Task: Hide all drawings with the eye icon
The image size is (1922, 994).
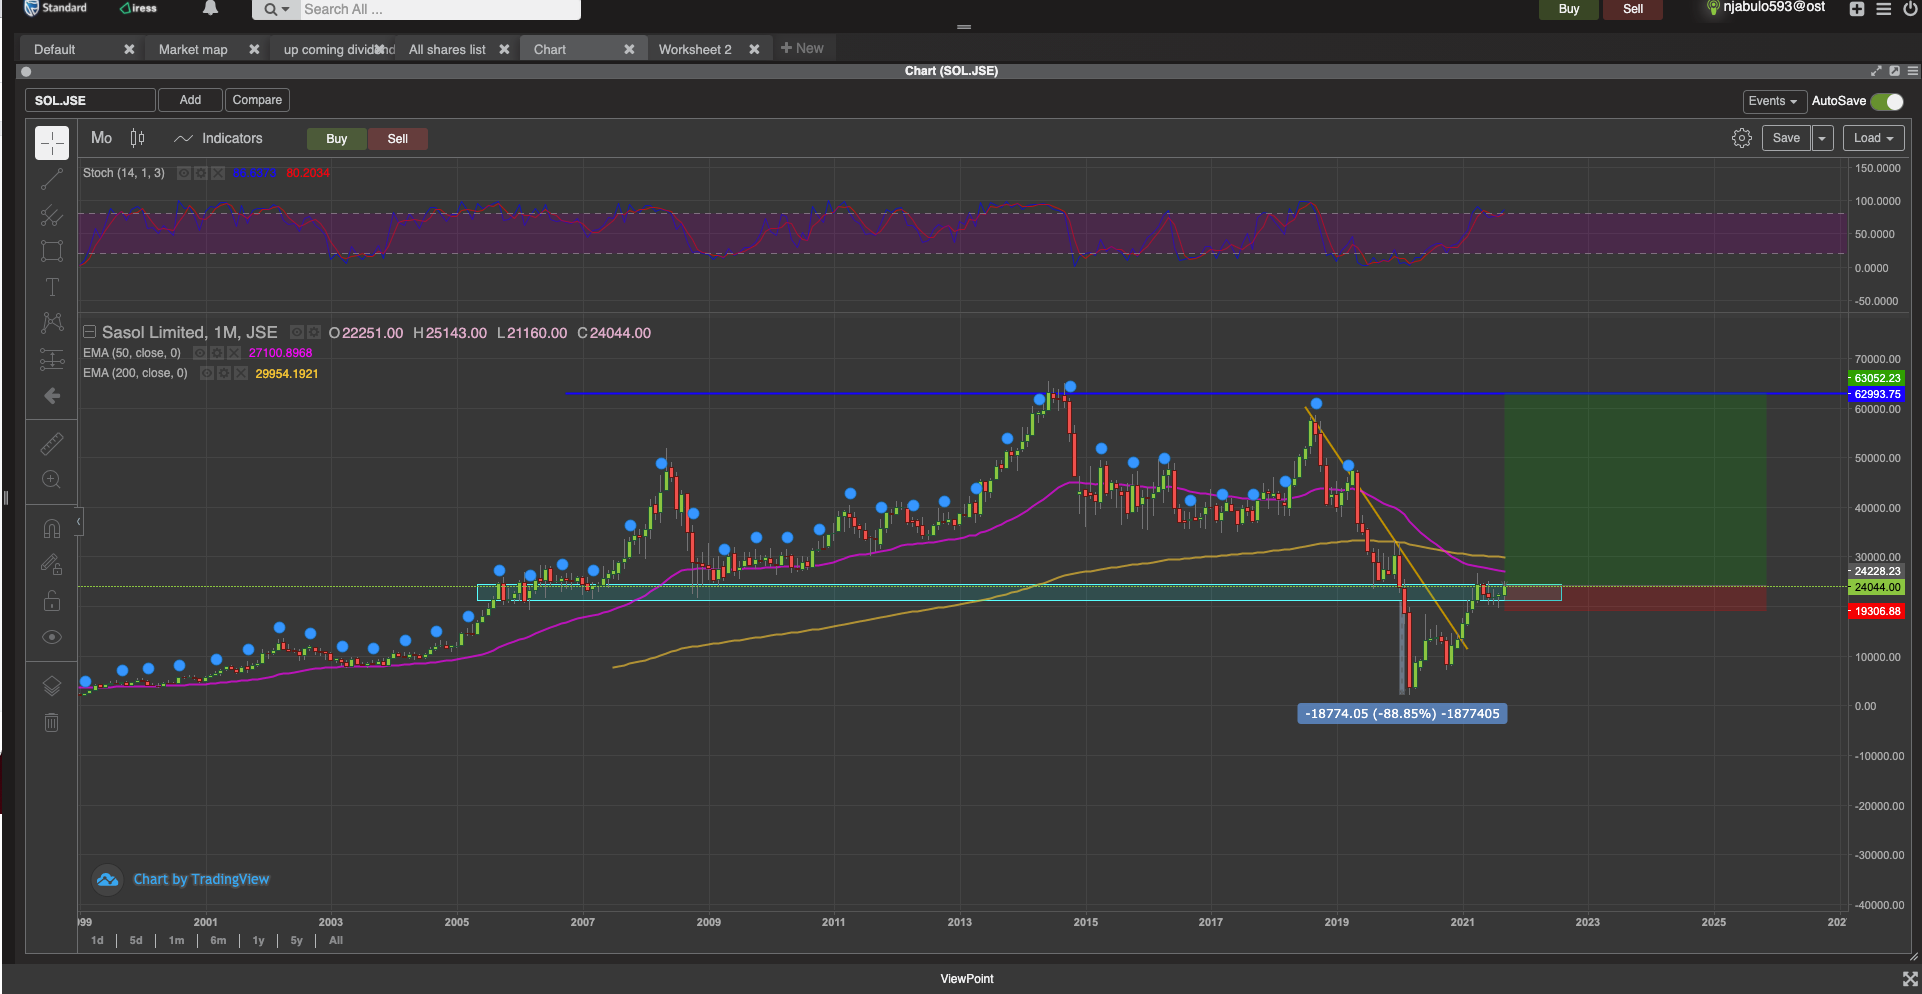Action: pyautogui.click(x=52, y=637)
